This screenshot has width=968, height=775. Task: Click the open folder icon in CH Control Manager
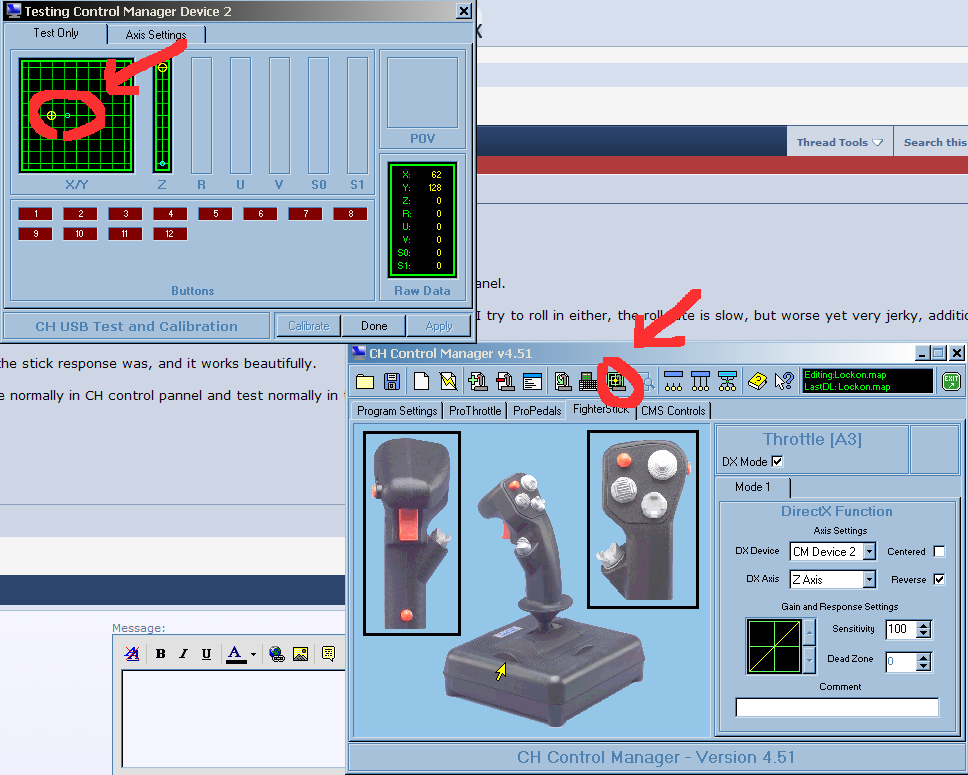pyautogui.click(x=365, y=382)
